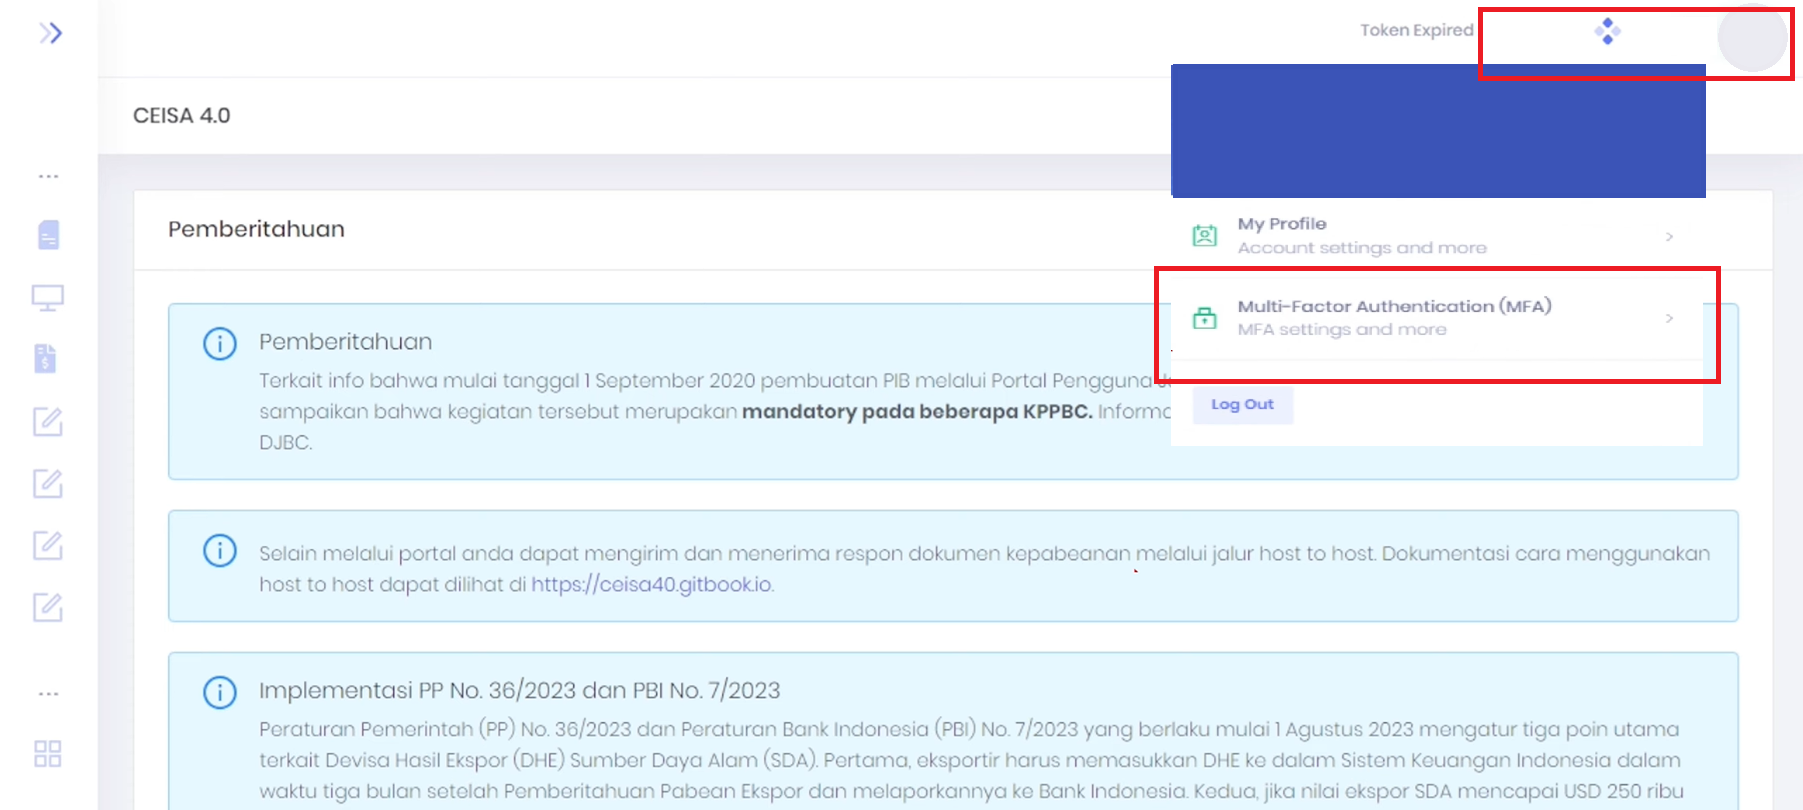Click the four-diamond apps icon in the header

tap(1607, 32)
